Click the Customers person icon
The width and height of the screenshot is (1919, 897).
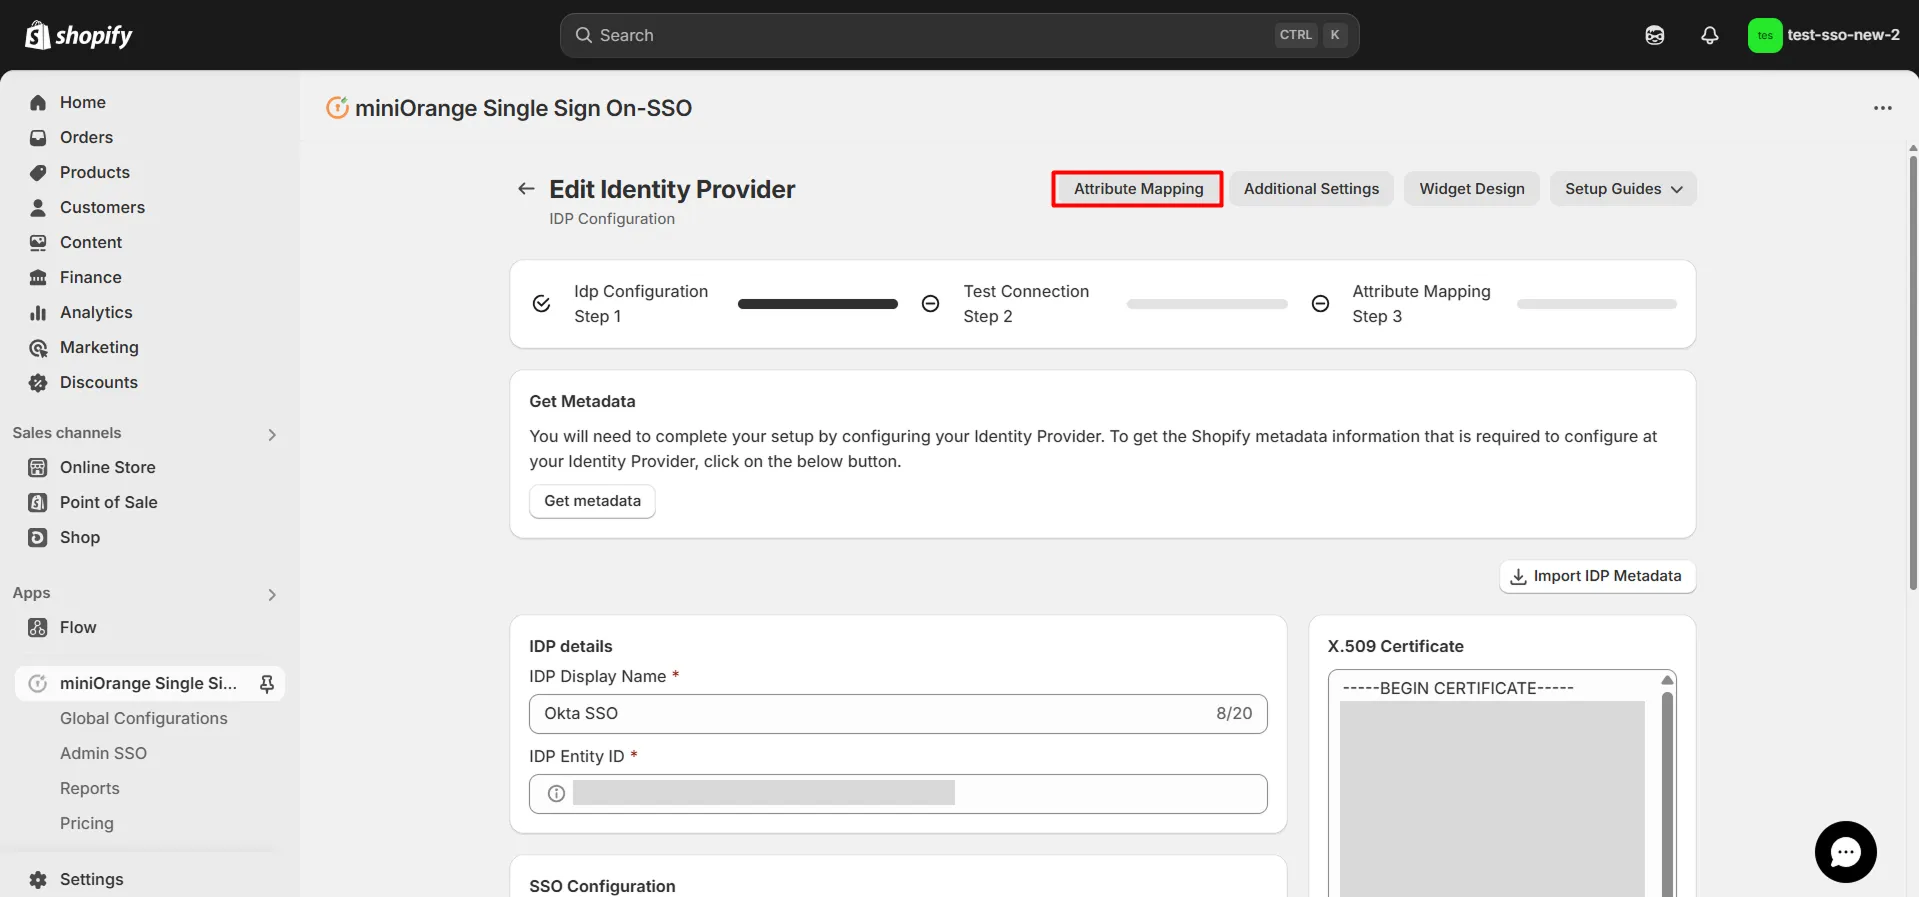coord(38,207)
